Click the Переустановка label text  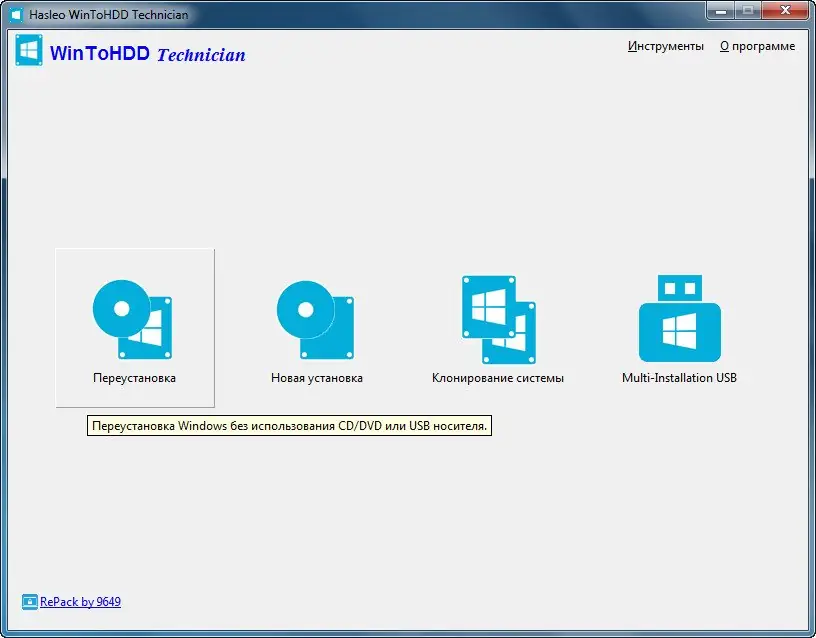(134, 378)
